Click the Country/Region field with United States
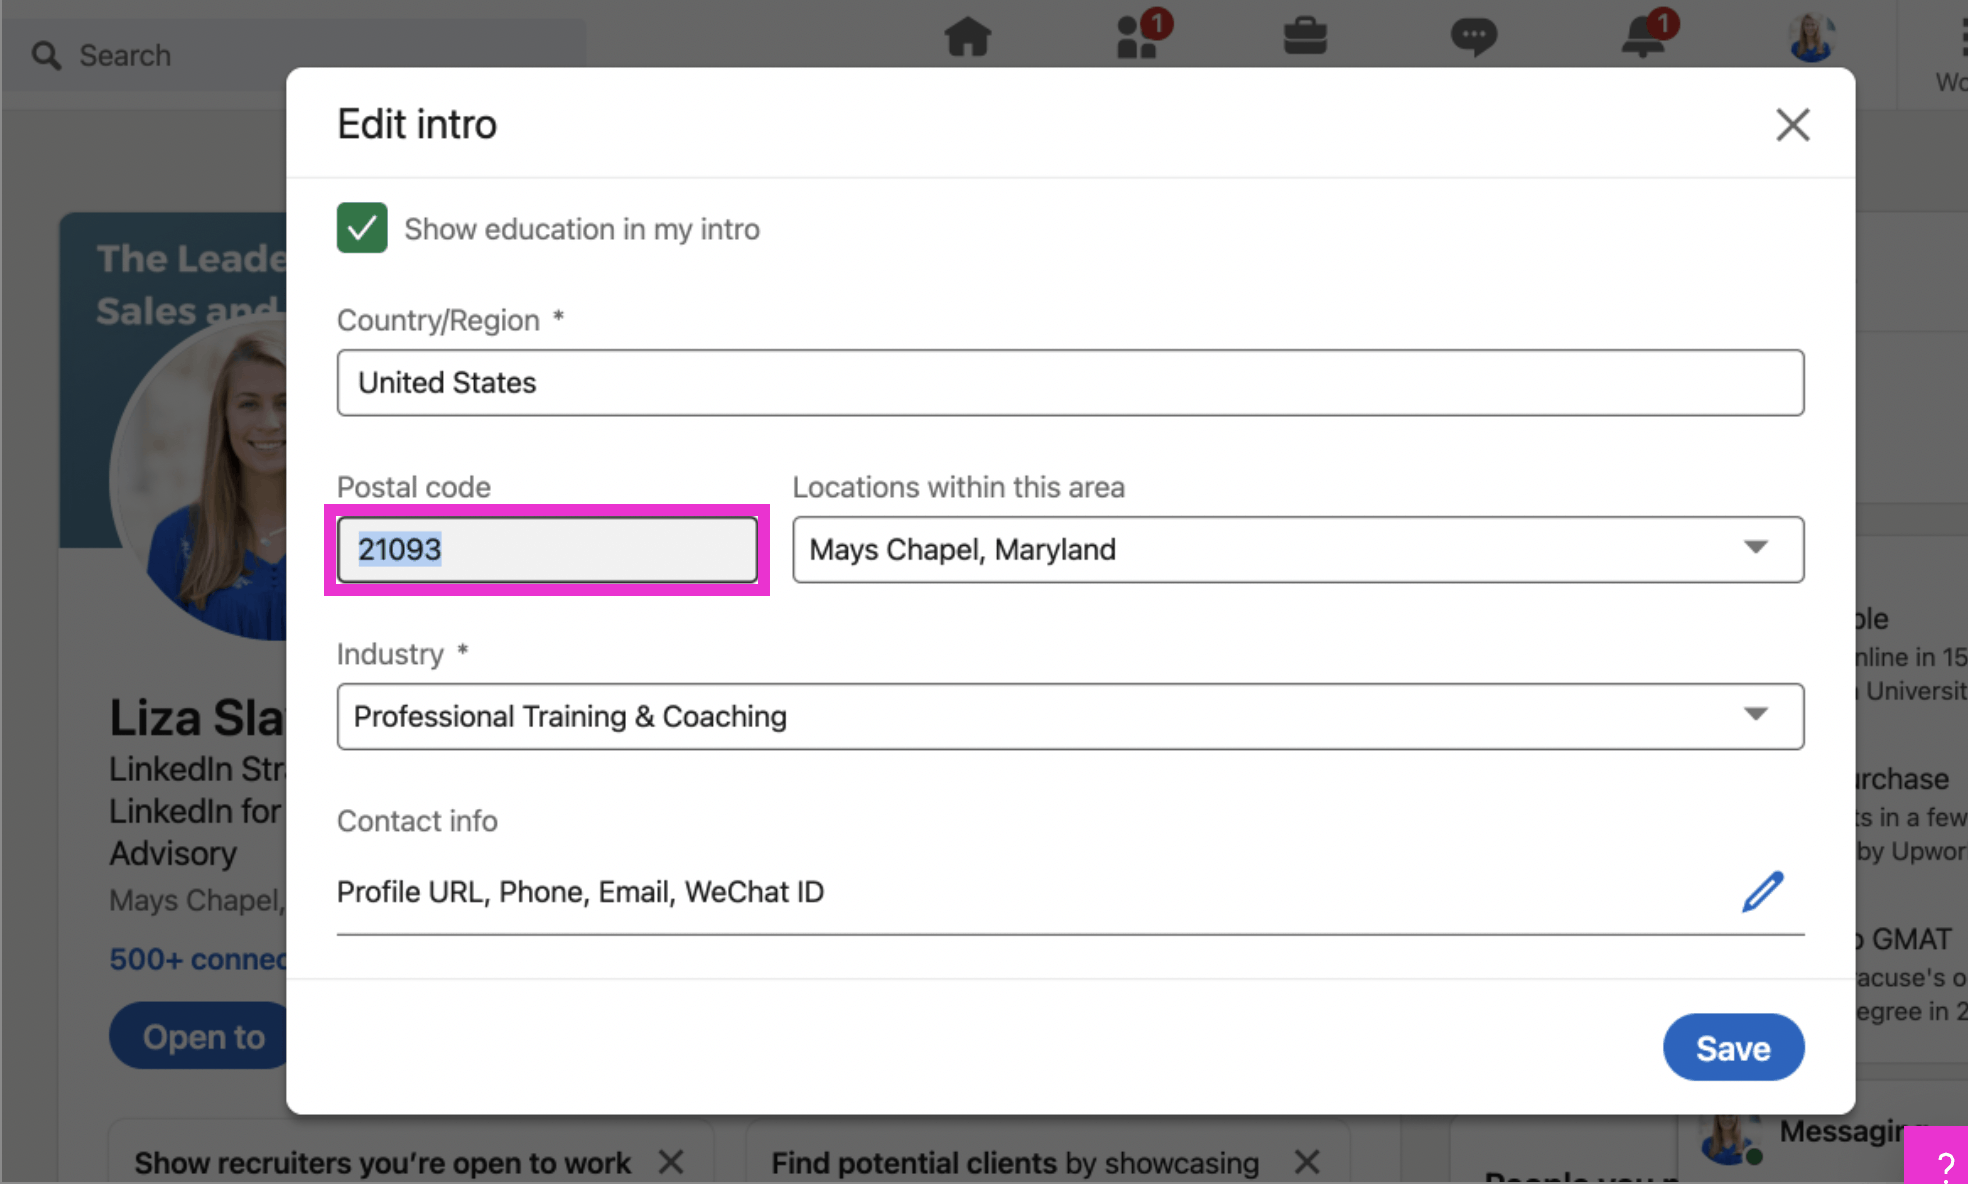The image size is (1968, 1184). (1070, 382)
